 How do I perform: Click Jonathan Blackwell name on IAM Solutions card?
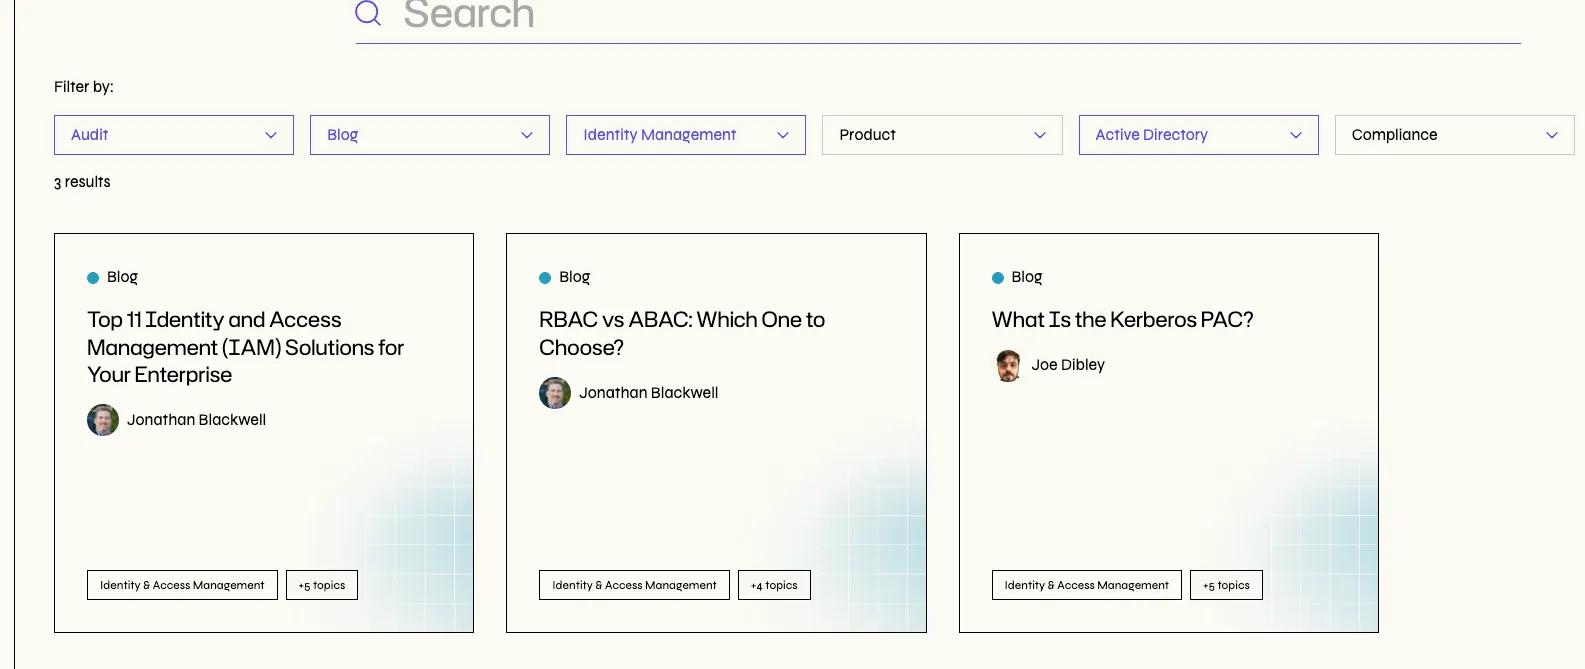pyautogui.click(x=196, y=420)
